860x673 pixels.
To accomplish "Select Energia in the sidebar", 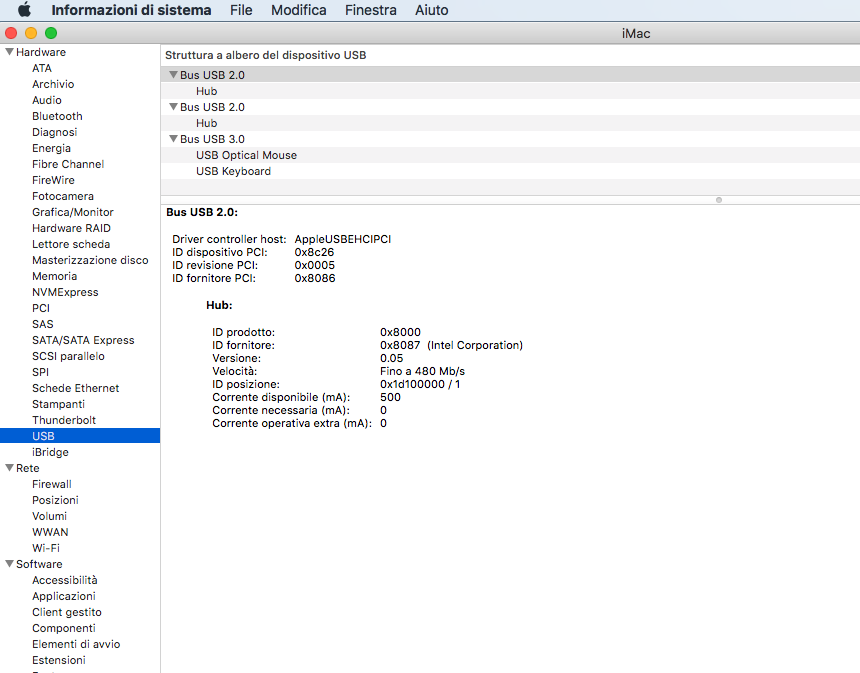I will click(51, 148).
